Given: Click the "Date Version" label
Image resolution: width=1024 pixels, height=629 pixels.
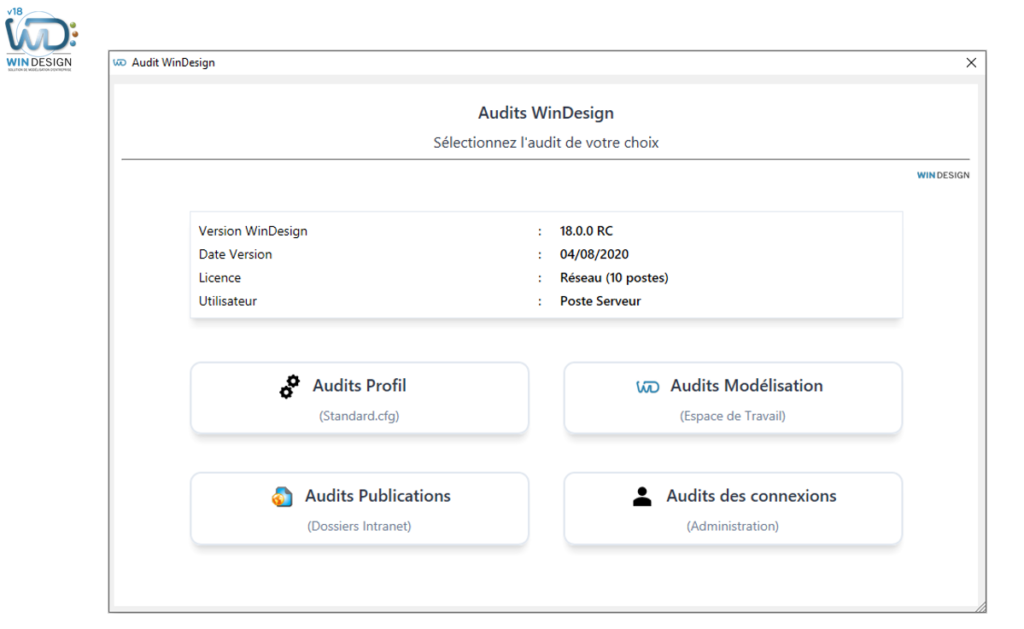Looking at the screenshot, I should coord(235,255).
